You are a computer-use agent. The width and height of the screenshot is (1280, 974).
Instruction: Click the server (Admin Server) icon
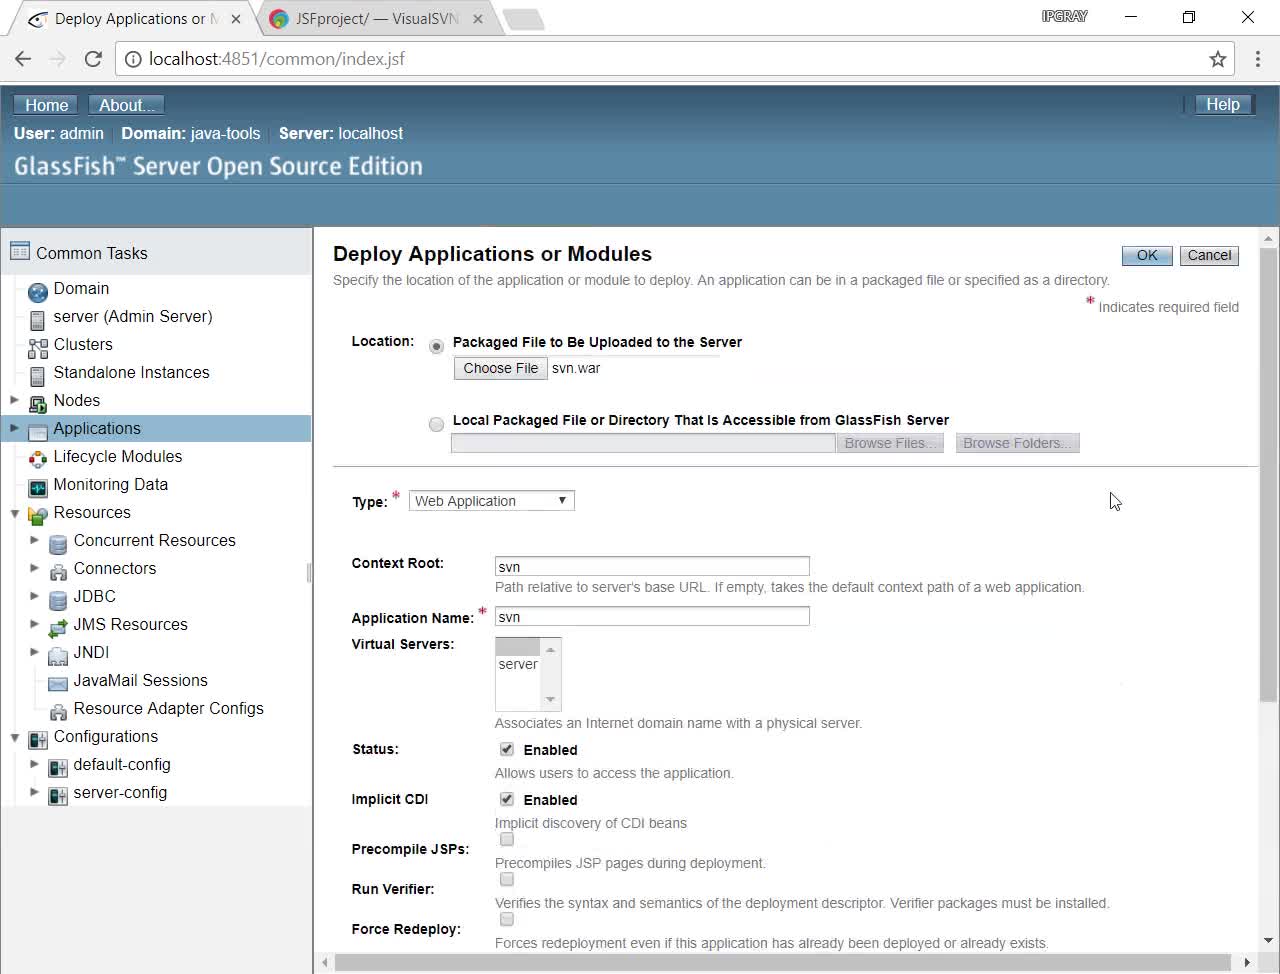(37, 320)
